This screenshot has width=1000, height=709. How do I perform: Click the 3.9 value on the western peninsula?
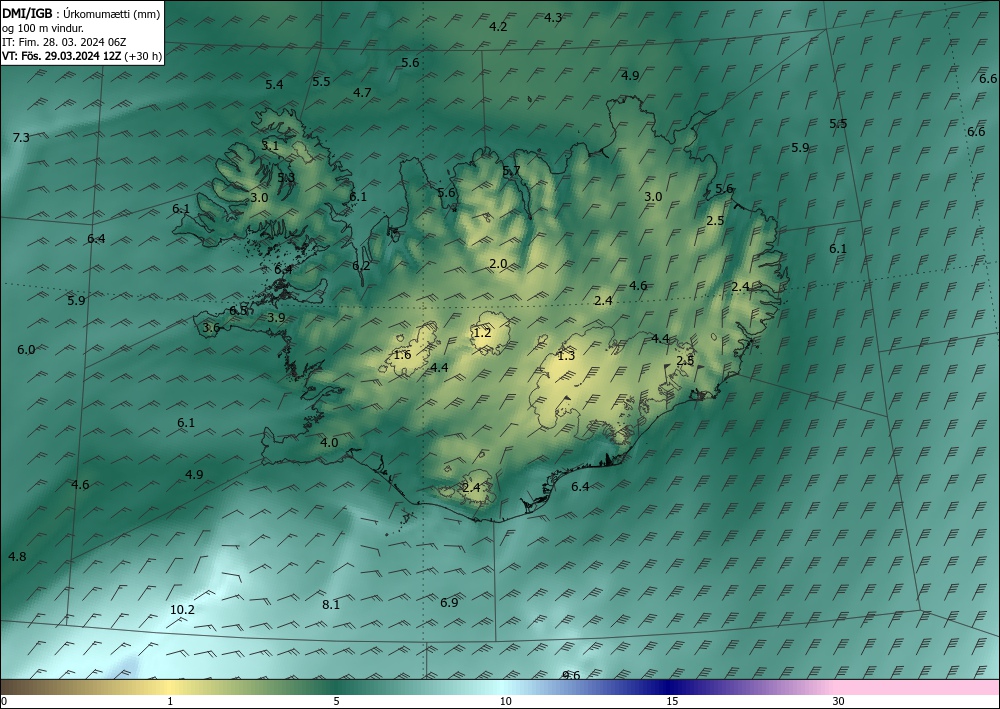[276, 318]
